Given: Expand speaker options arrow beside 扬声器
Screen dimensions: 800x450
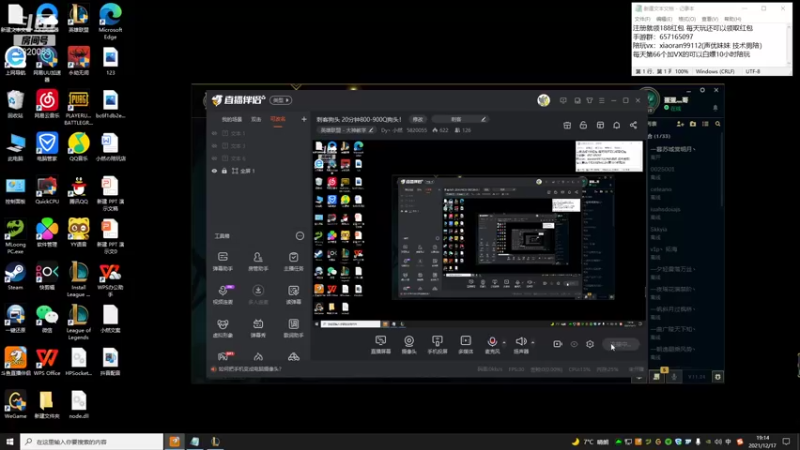Looking at the screenshot, I should click(x=533, y=342).
